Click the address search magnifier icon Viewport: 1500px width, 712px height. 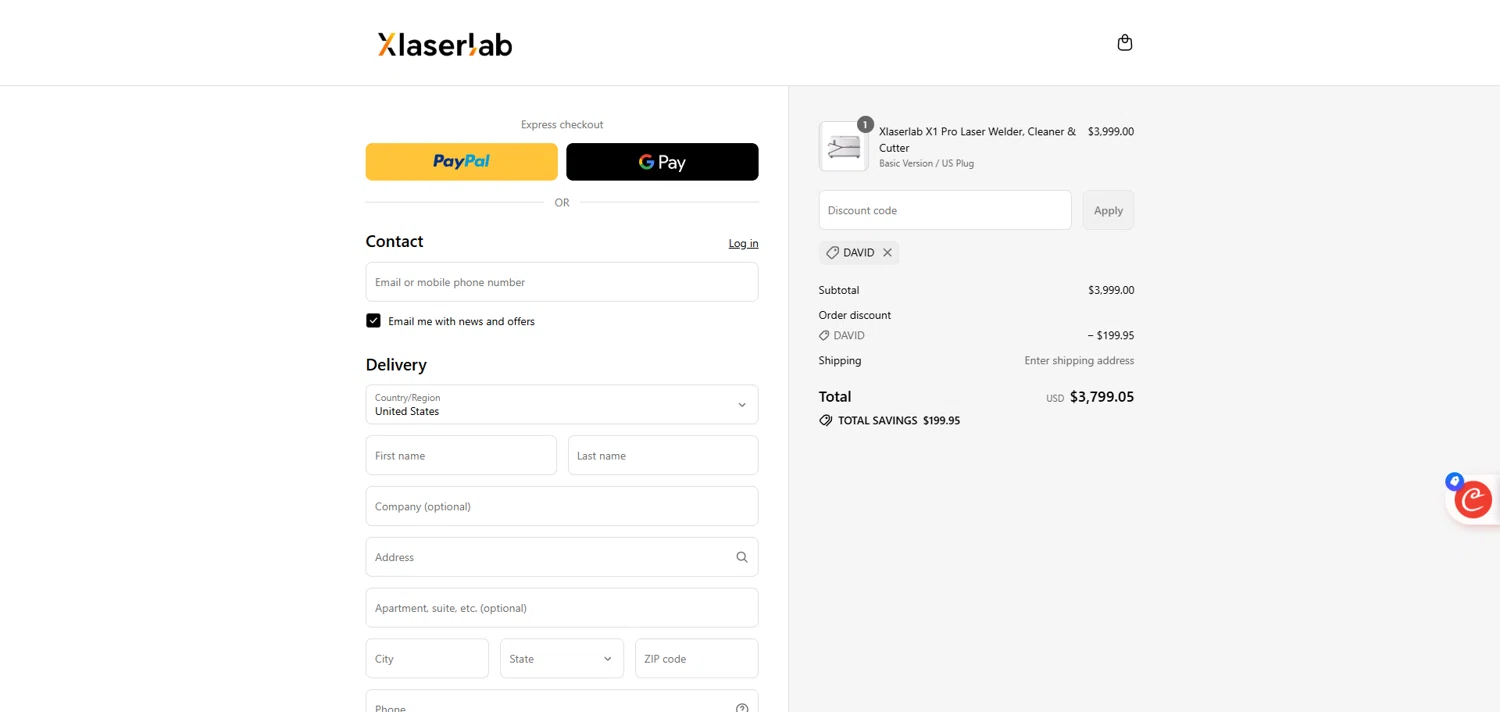pos(742,557)
